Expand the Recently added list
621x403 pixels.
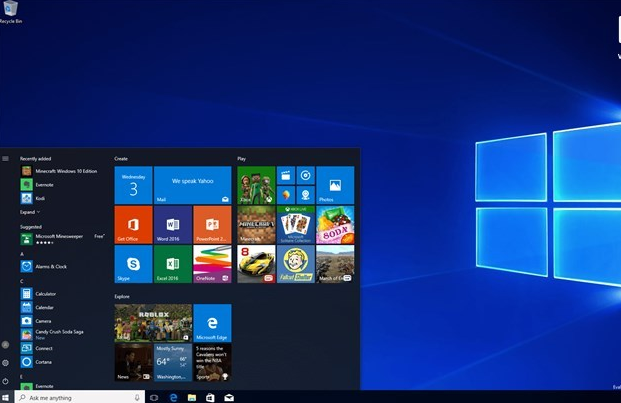[30, 212]
